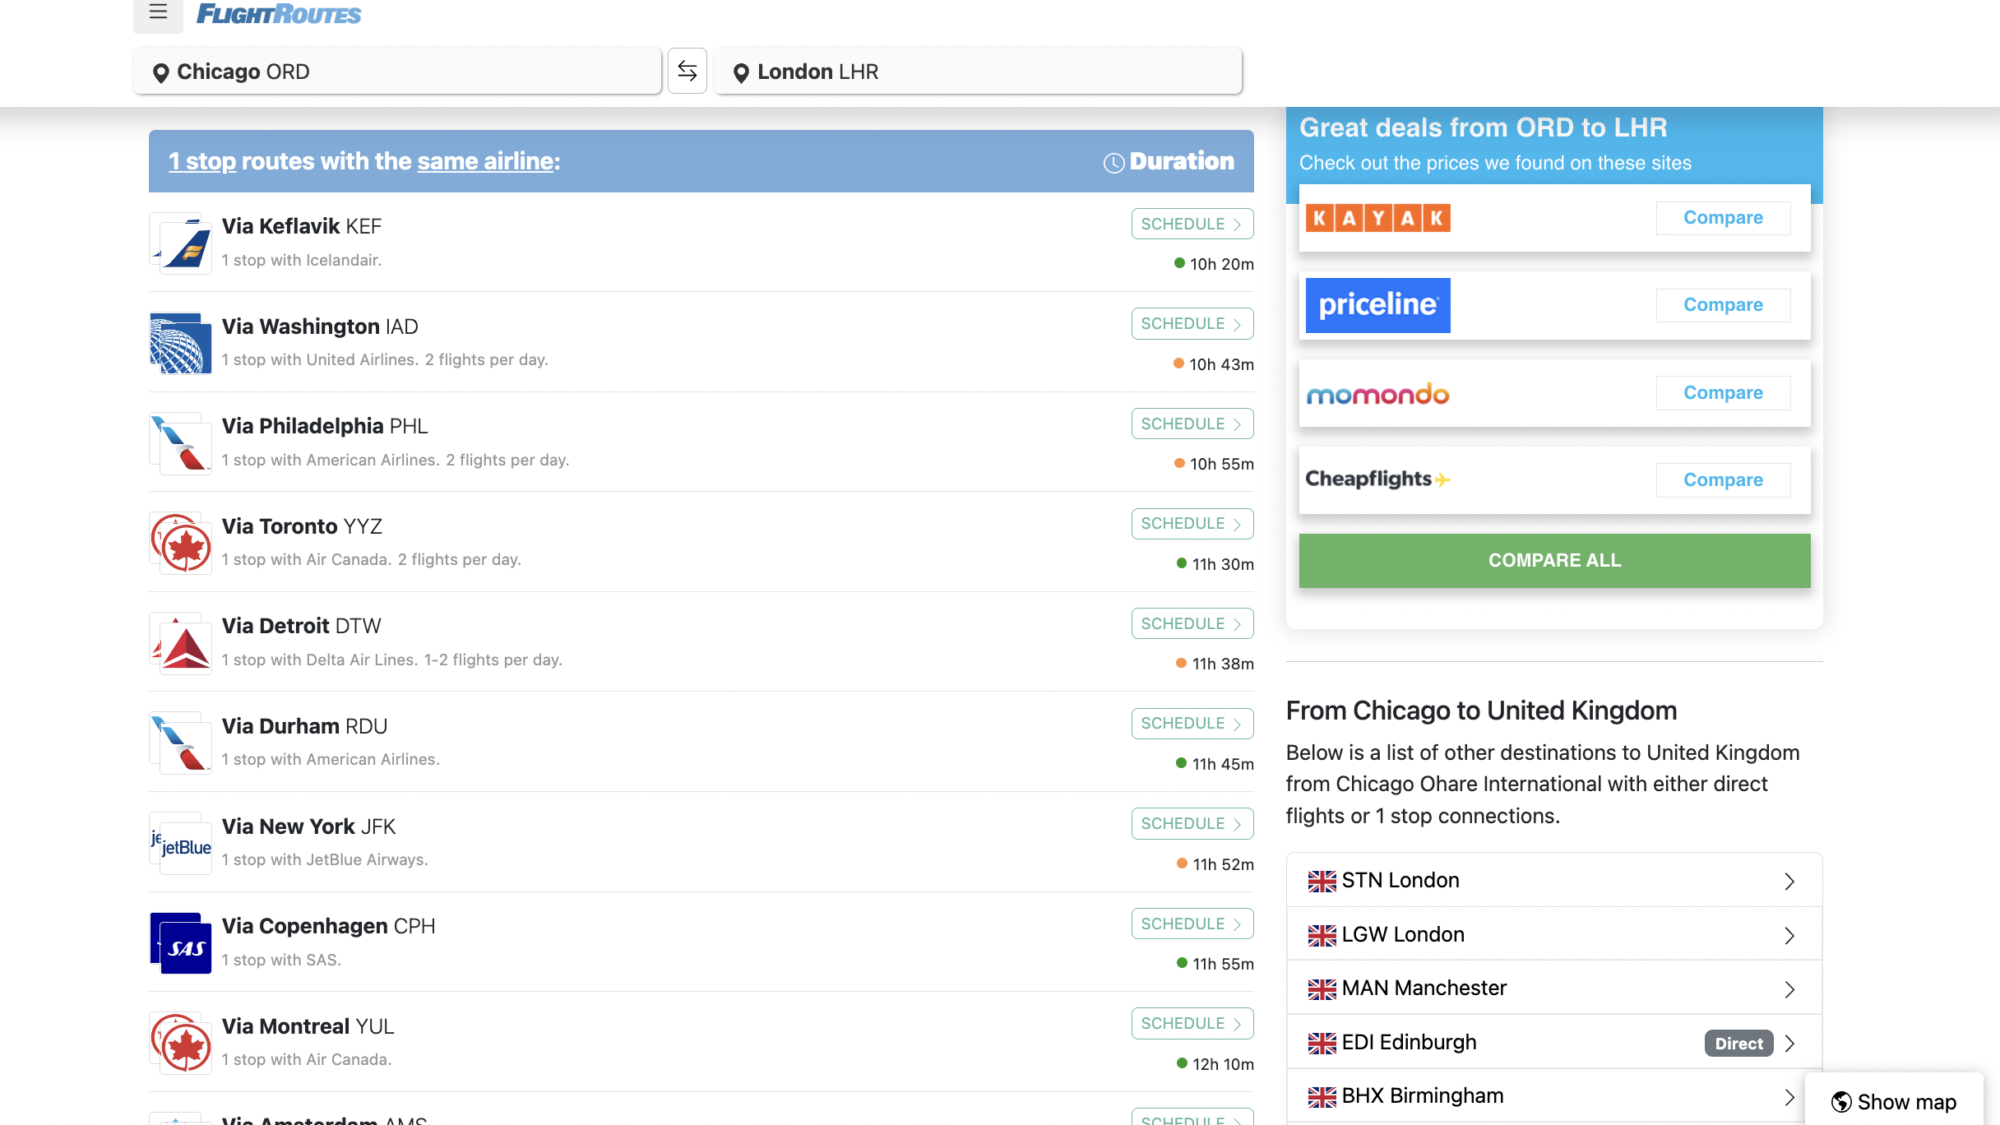
Task: Open schedule for Via Washington IAD
Action: pos(1192,324)
